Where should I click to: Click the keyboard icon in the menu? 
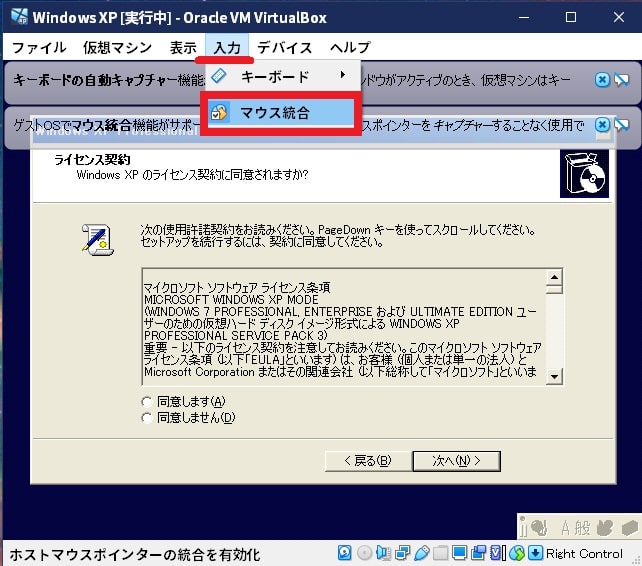click(219, 76)
